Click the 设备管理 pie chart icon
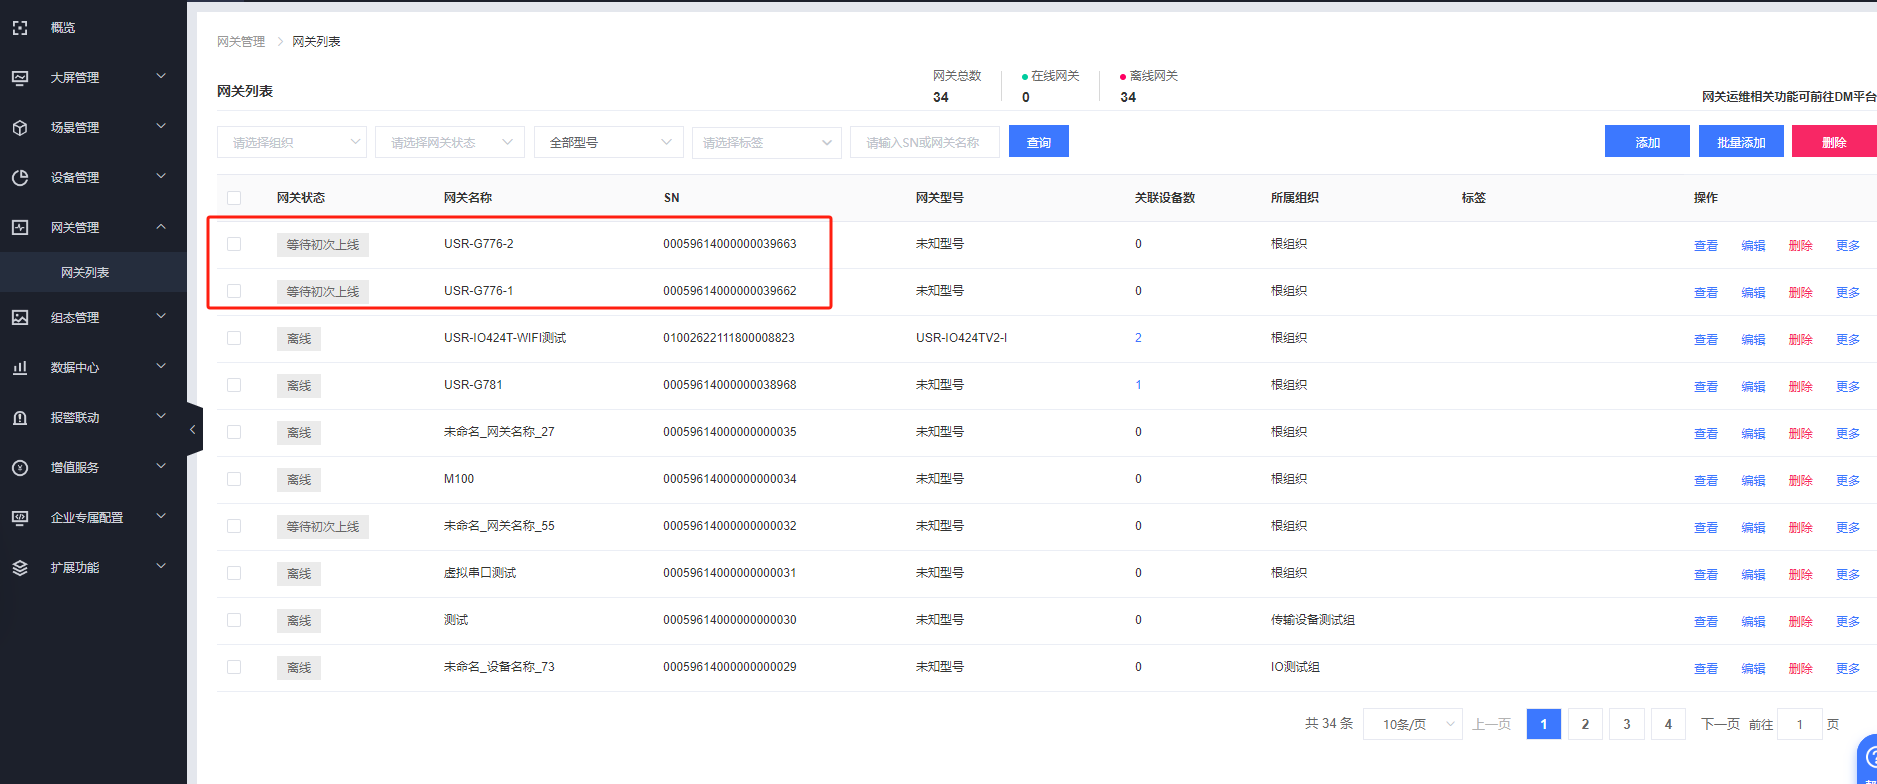Screen dimensions: 1877x784 (20, 178)
